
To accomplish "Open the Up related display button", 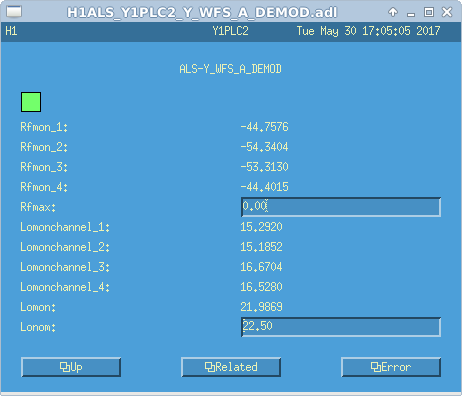I will tap(71, 367).
